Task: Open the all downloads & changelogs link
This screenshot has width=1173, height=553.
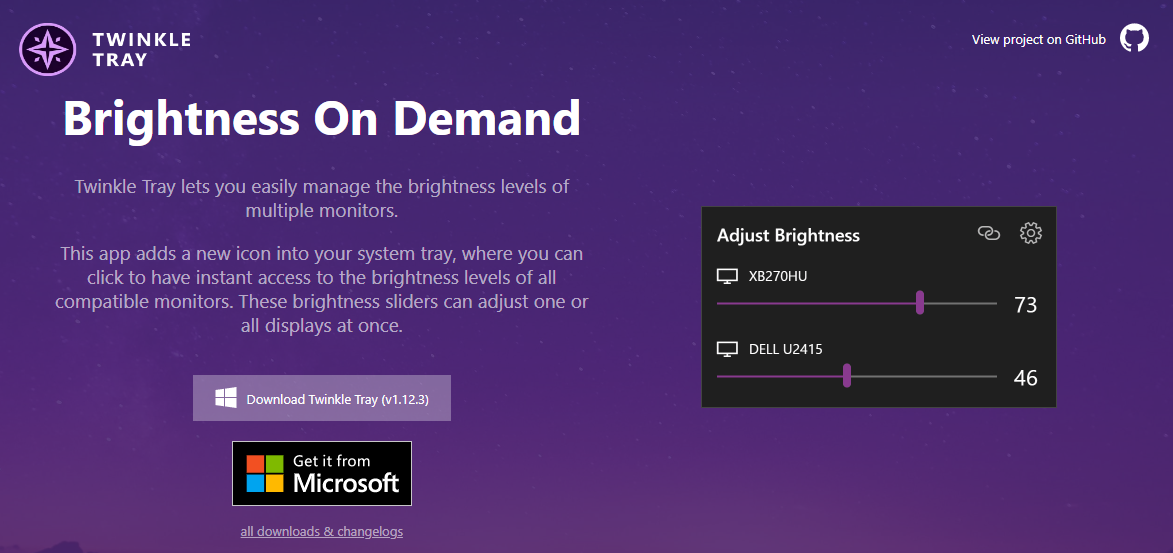Action: (322, 531)
